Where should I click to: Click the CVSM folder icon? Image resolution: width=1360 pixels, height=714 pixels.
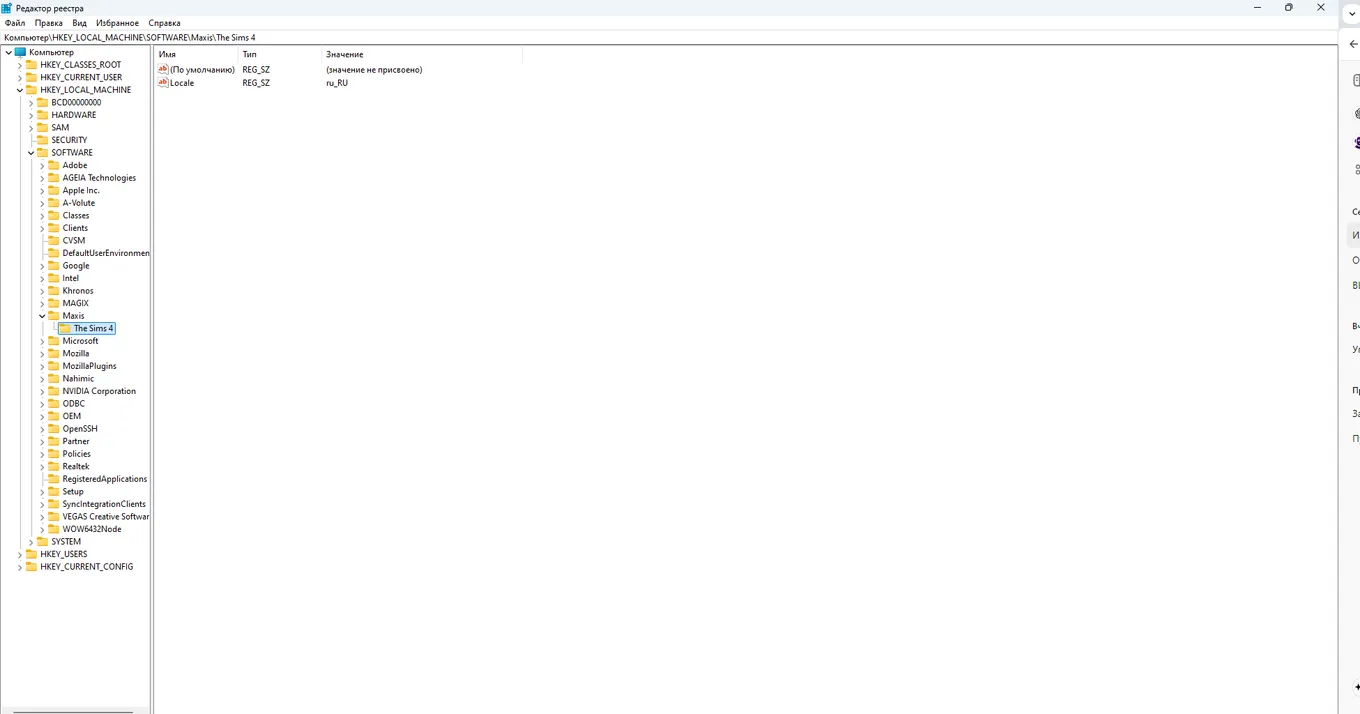pos(53,240)
